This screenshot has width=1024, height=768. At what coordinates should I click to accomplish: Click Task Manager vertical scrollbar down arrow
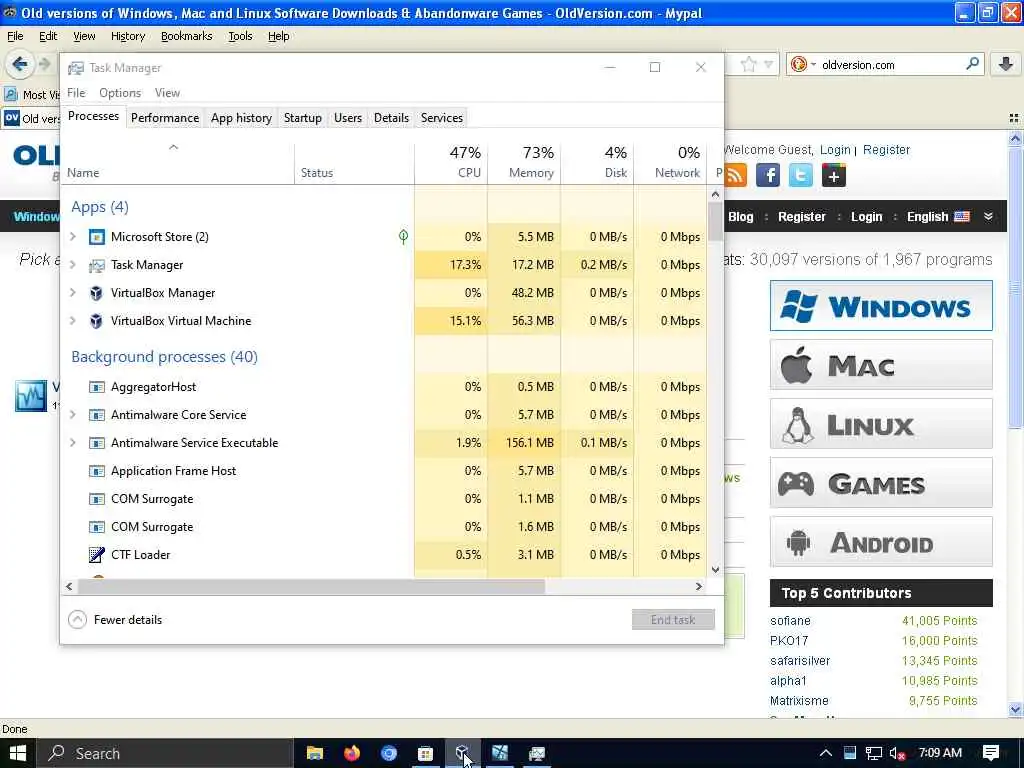coord(715,569)
